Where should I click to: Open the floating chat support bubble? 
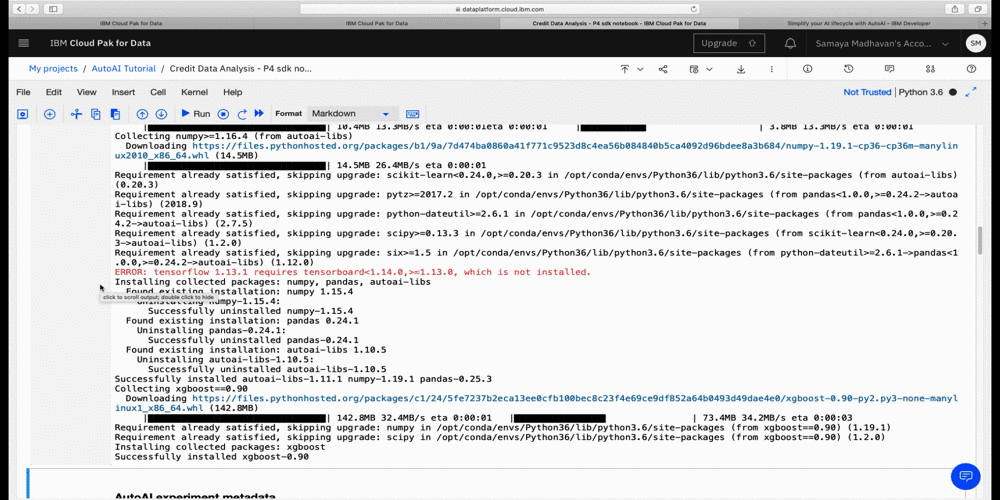point(965,476)
